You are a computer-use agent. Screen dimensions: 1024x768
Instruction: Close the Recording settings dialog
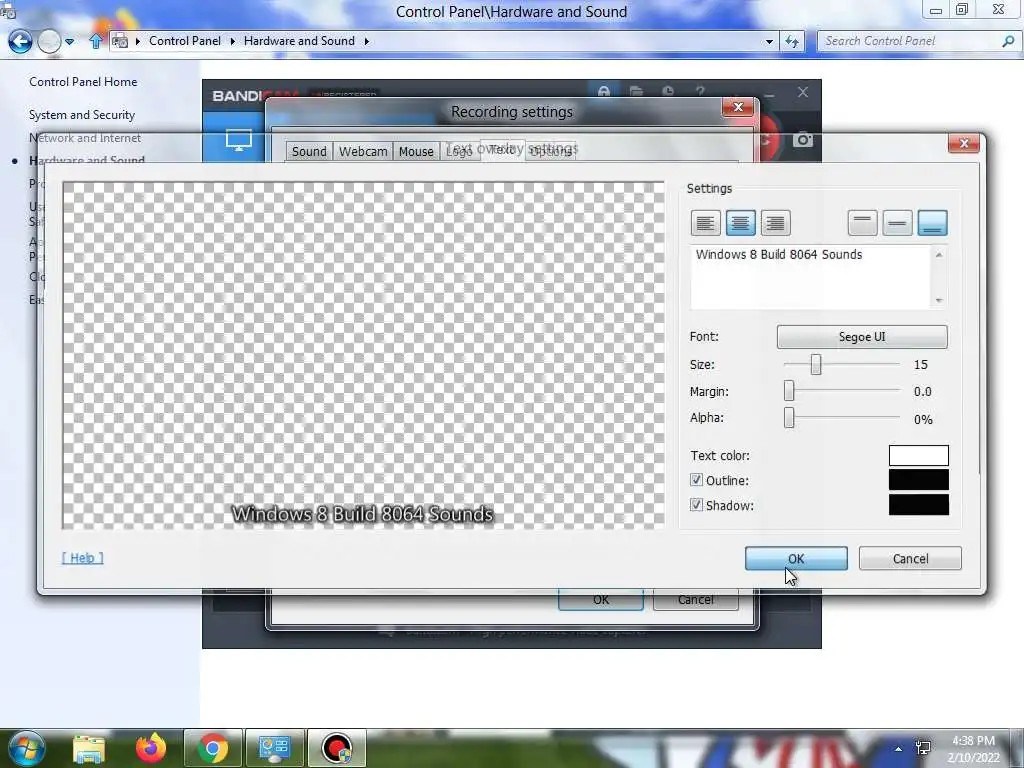point(738,107)
